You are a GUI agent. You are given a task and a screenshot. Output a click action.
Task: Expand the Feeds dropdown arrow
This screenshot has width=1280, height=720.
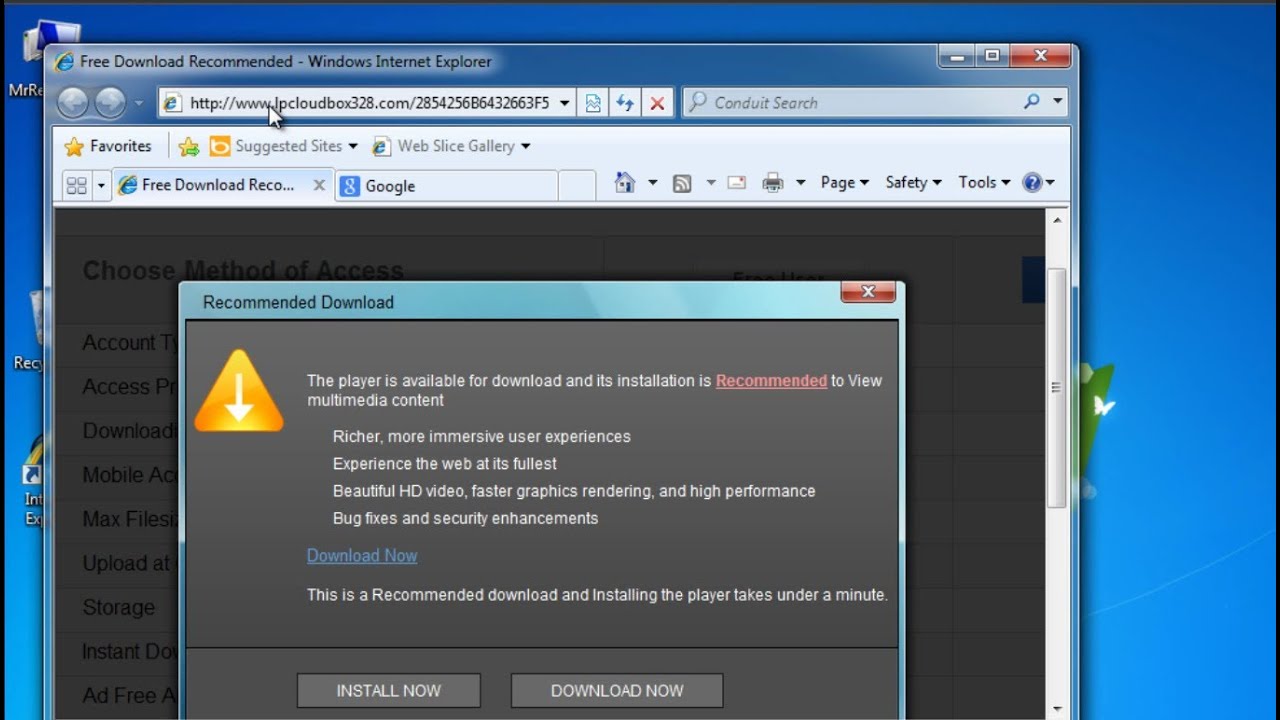711,183
